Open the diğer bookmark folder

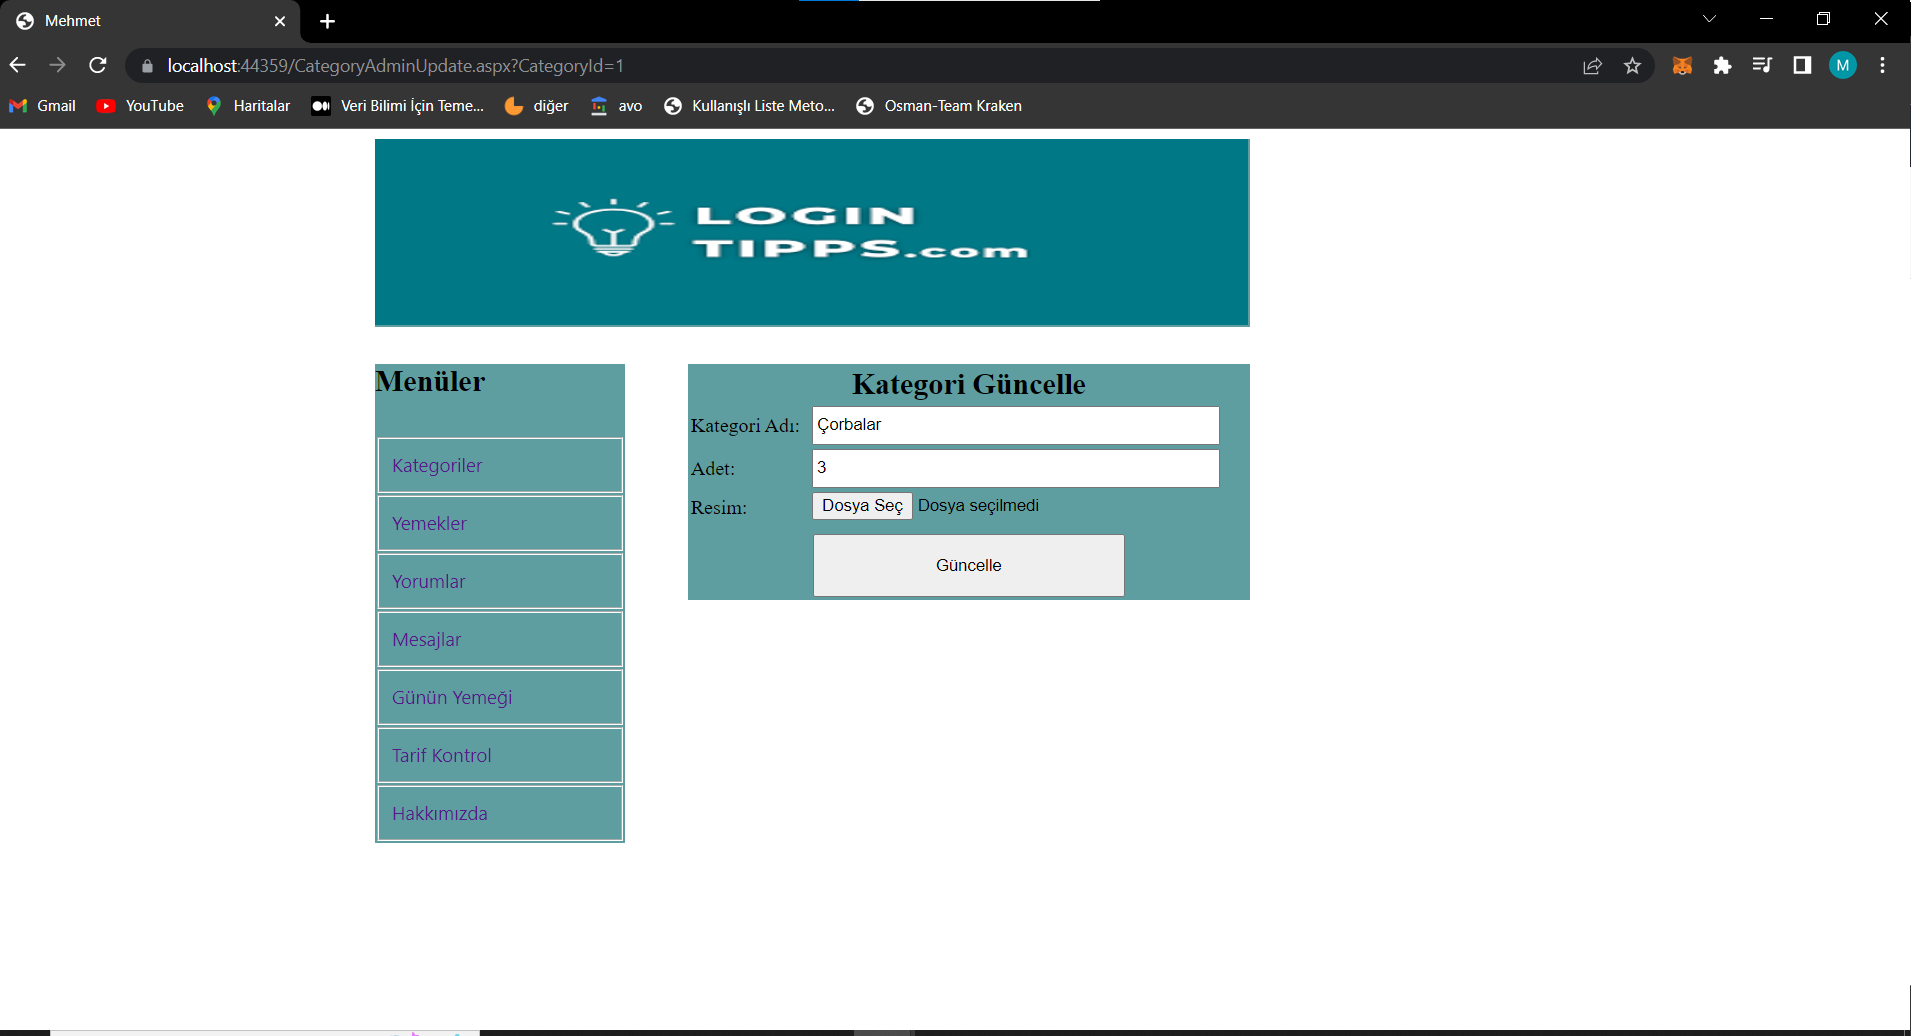coord(537,106)
